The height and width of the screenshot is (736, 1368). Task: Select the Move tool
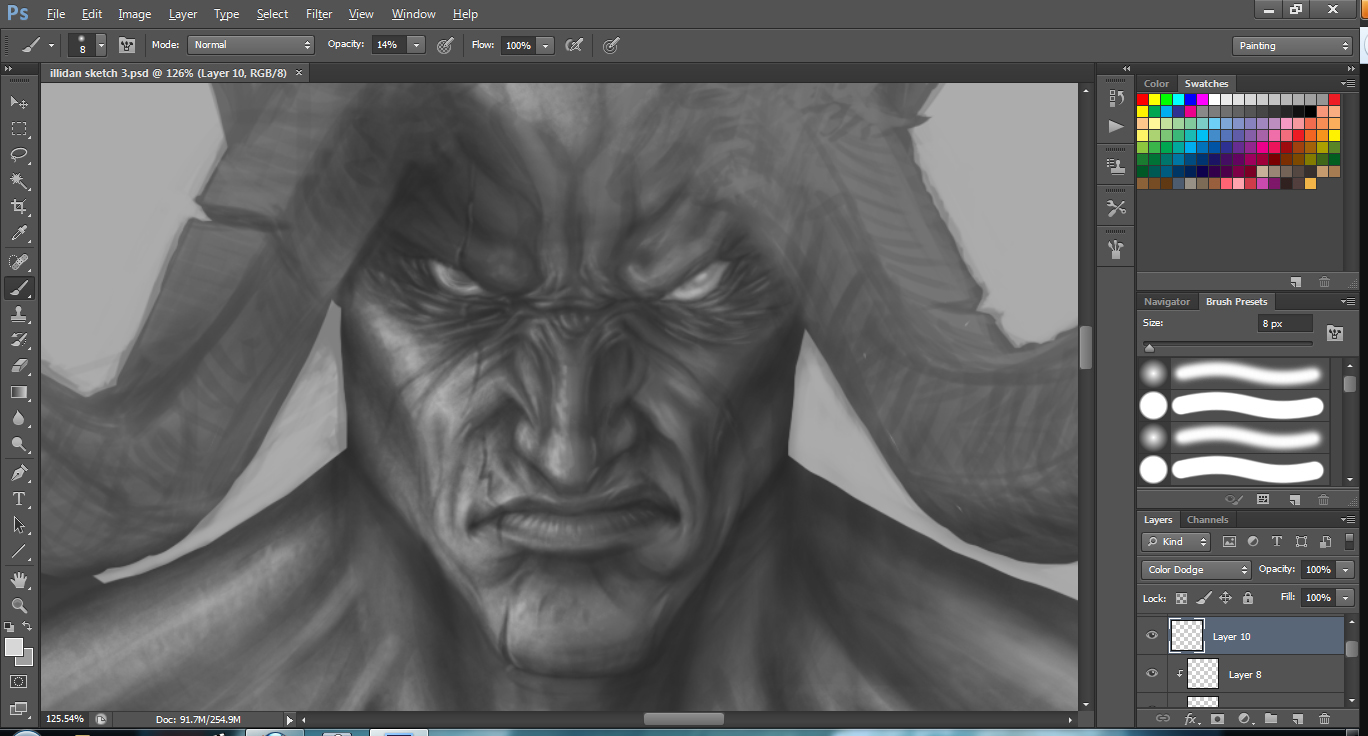click(19, 102)
